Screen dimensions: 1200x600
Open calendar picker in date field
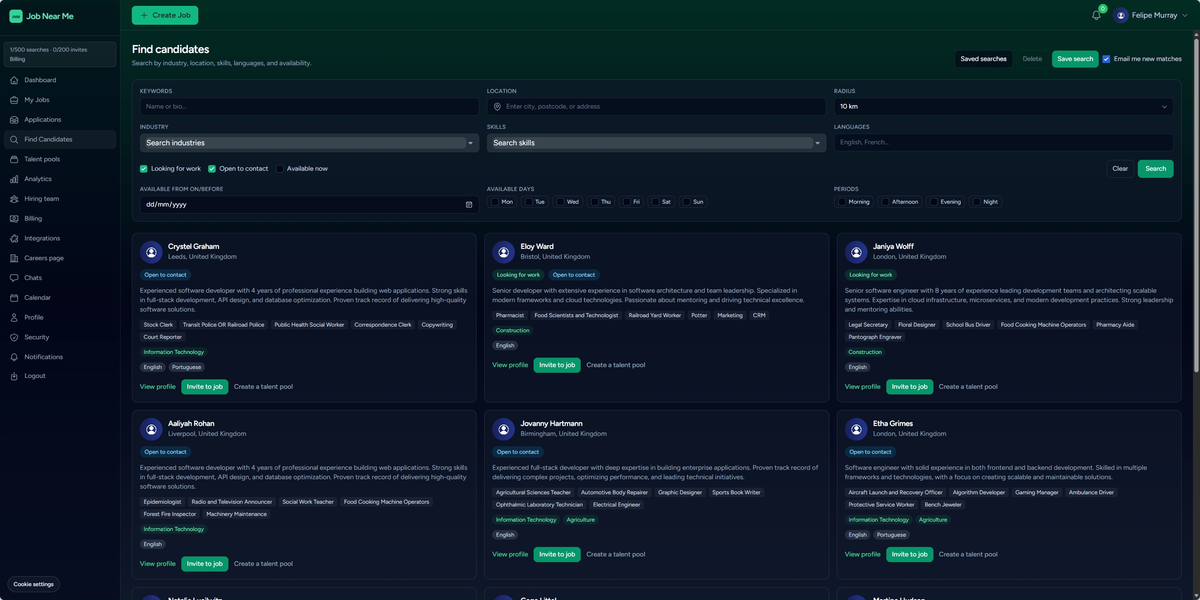click(x=469, y=204)
